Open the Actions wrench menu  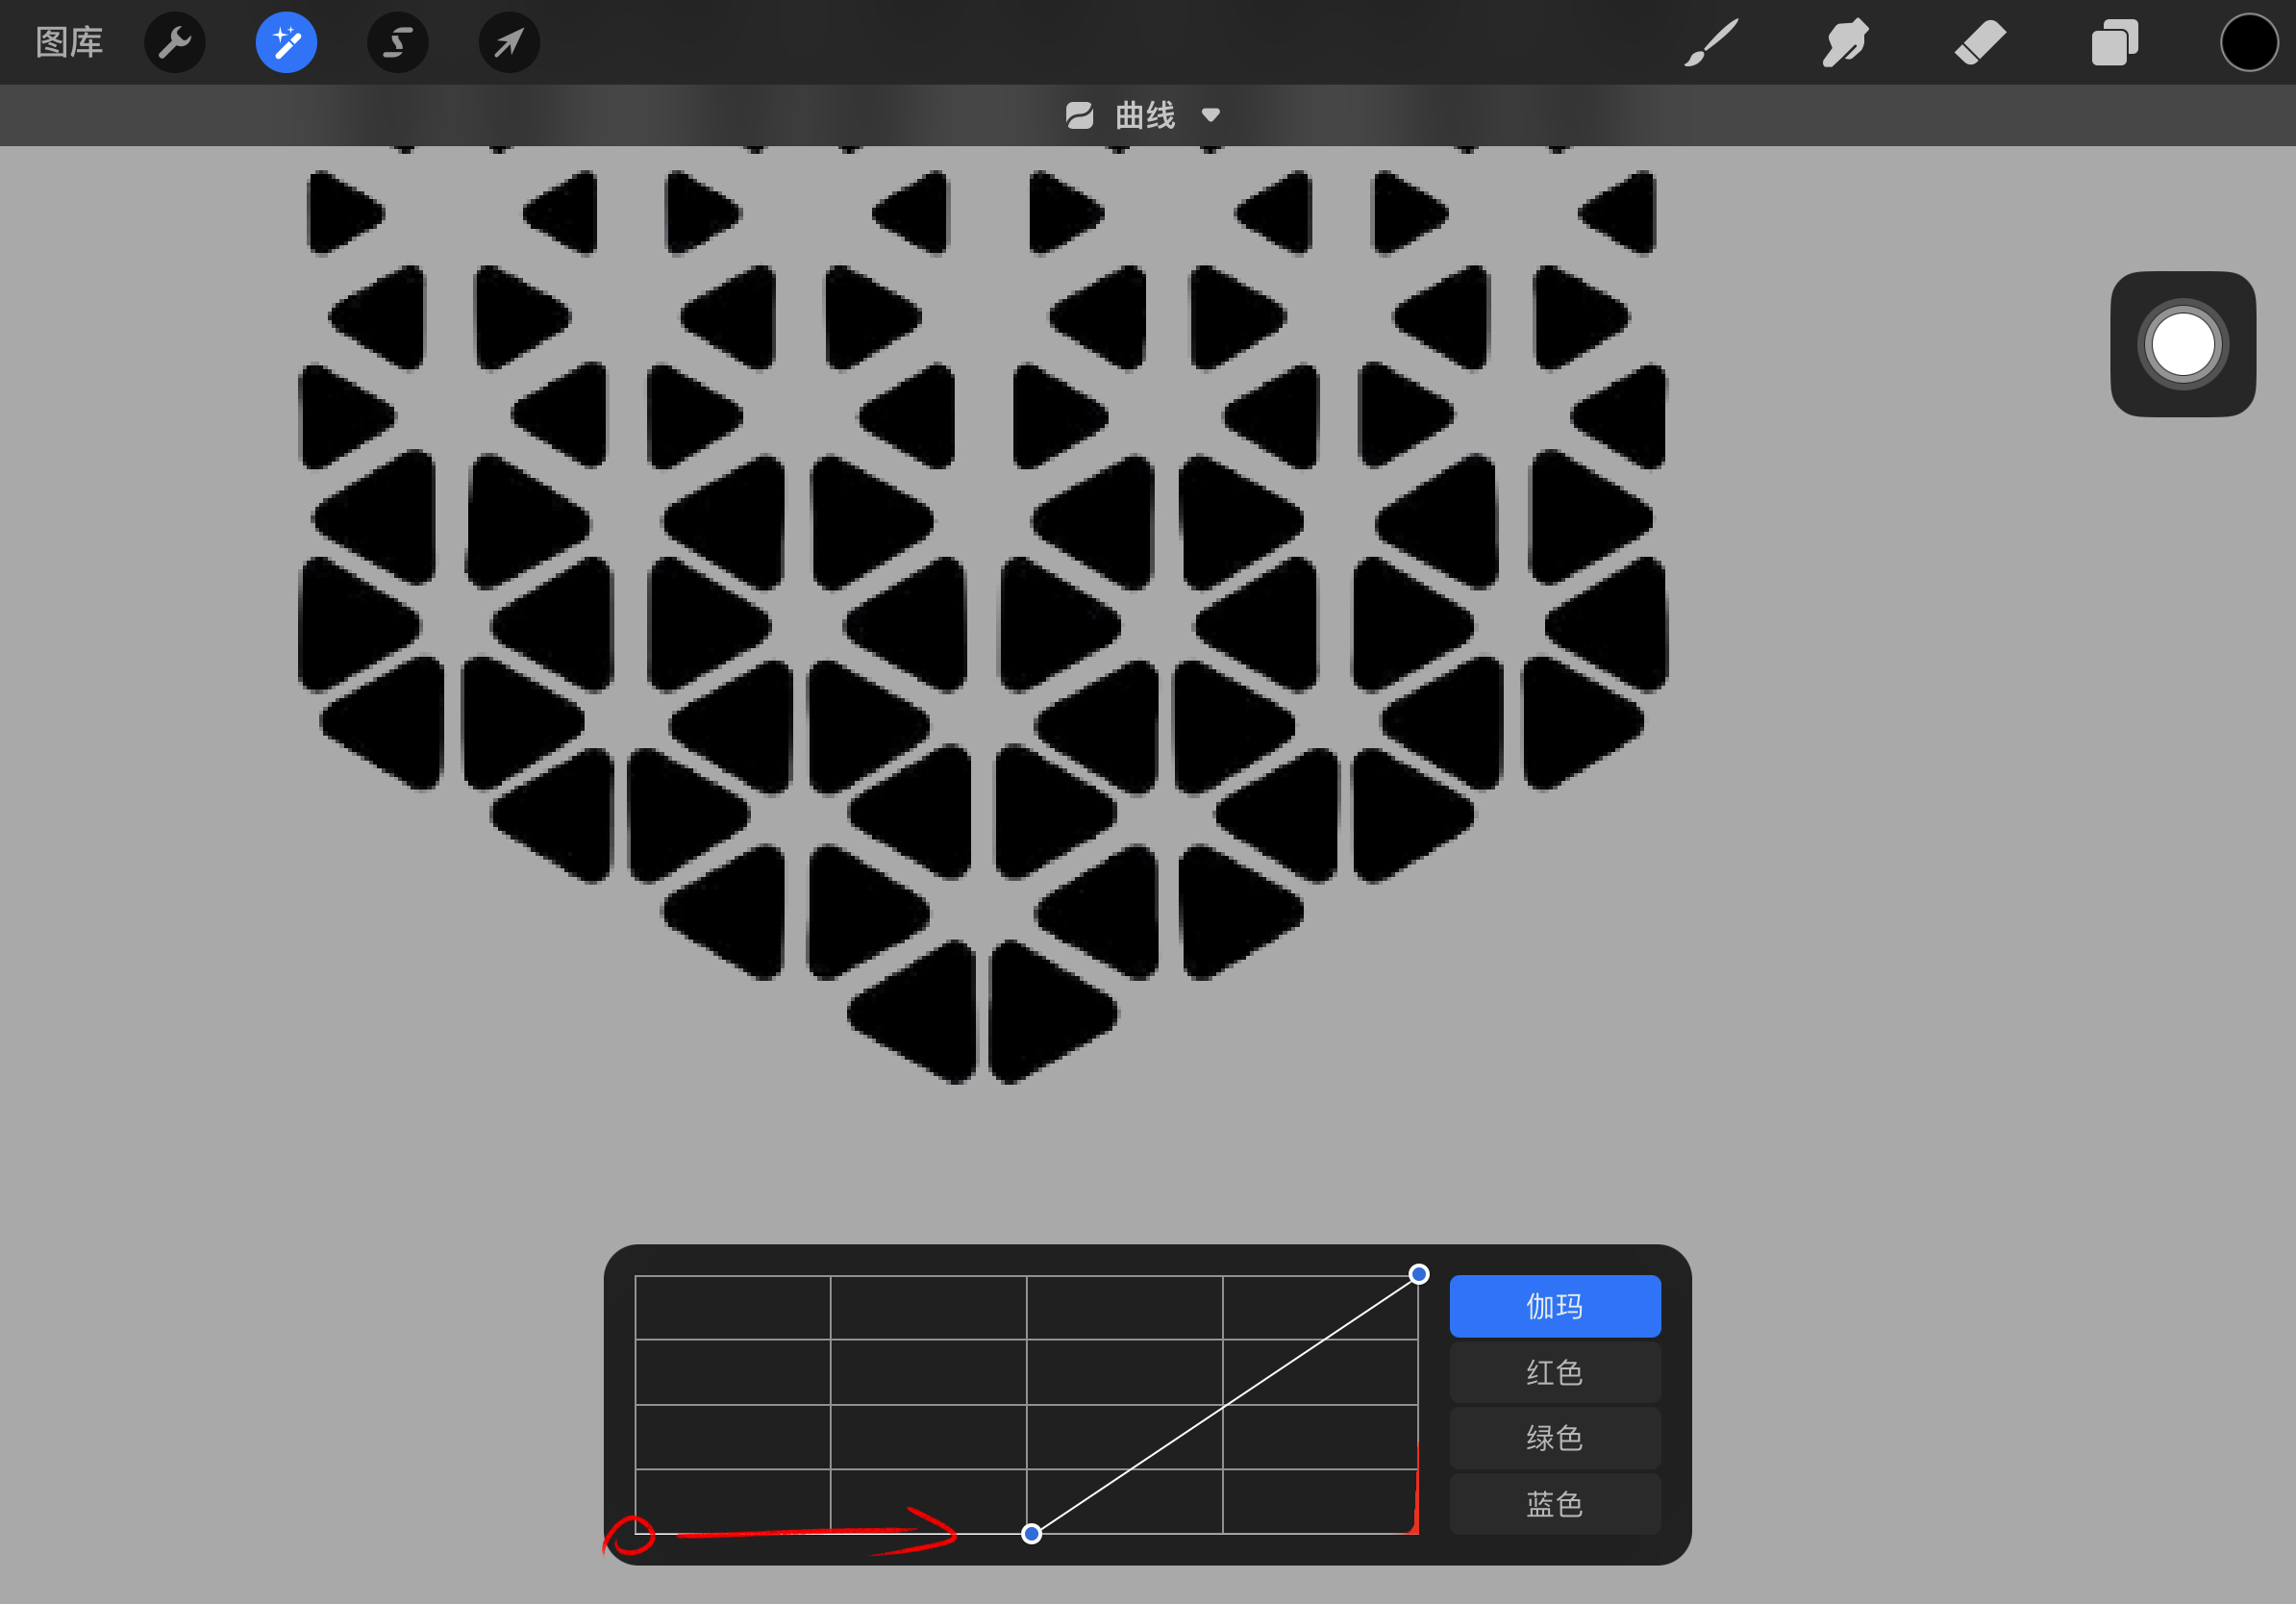pyautogui.click(x=175, y=42)
